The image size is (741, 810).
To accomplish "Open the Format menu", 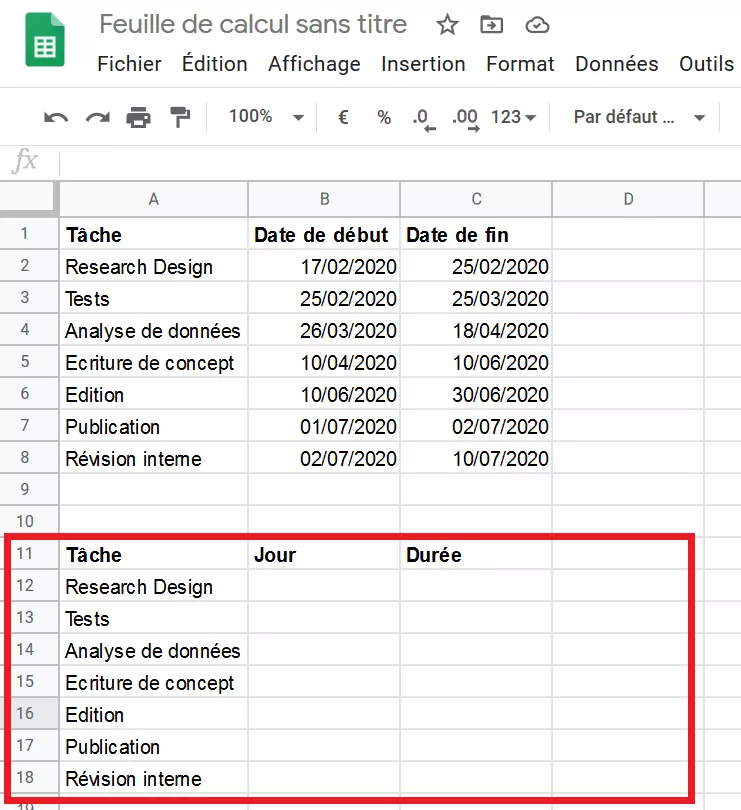I will (x=520, y=64).
